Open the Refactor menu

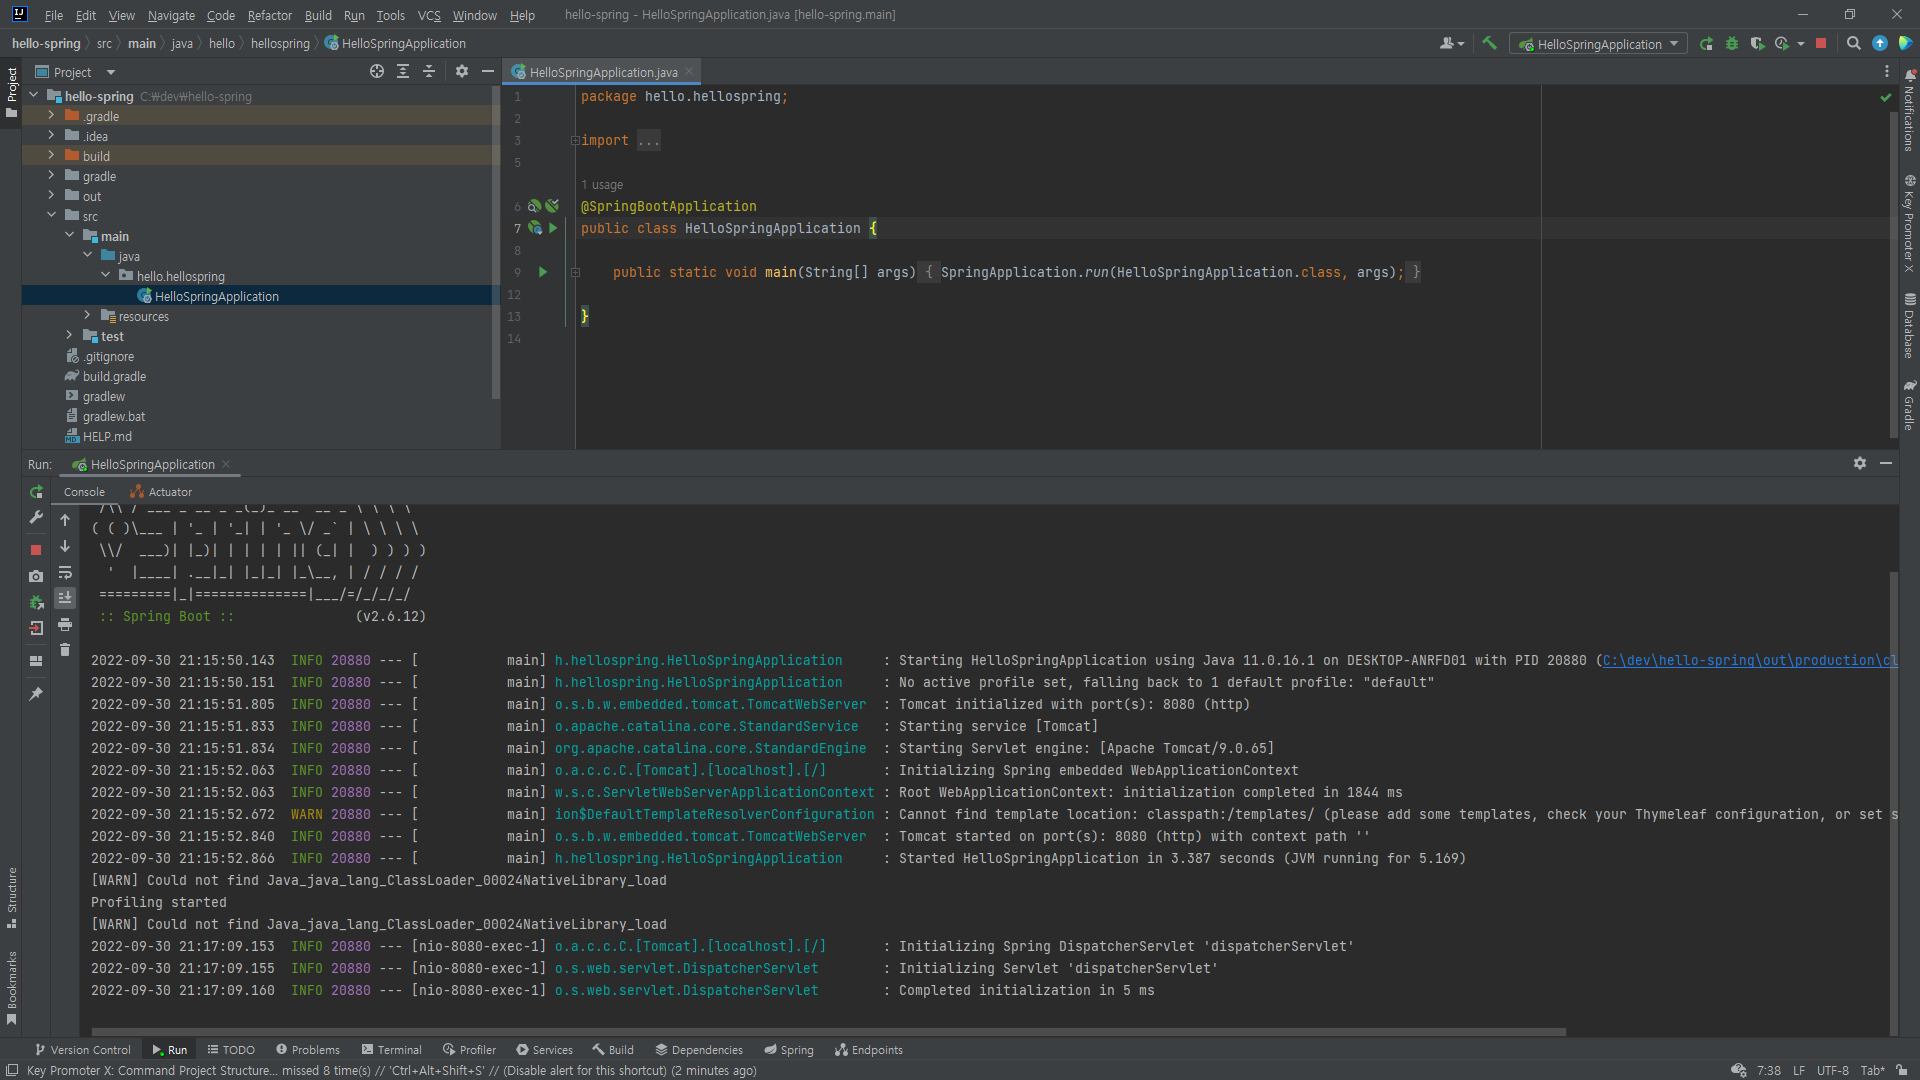click(x=269, y=15)
